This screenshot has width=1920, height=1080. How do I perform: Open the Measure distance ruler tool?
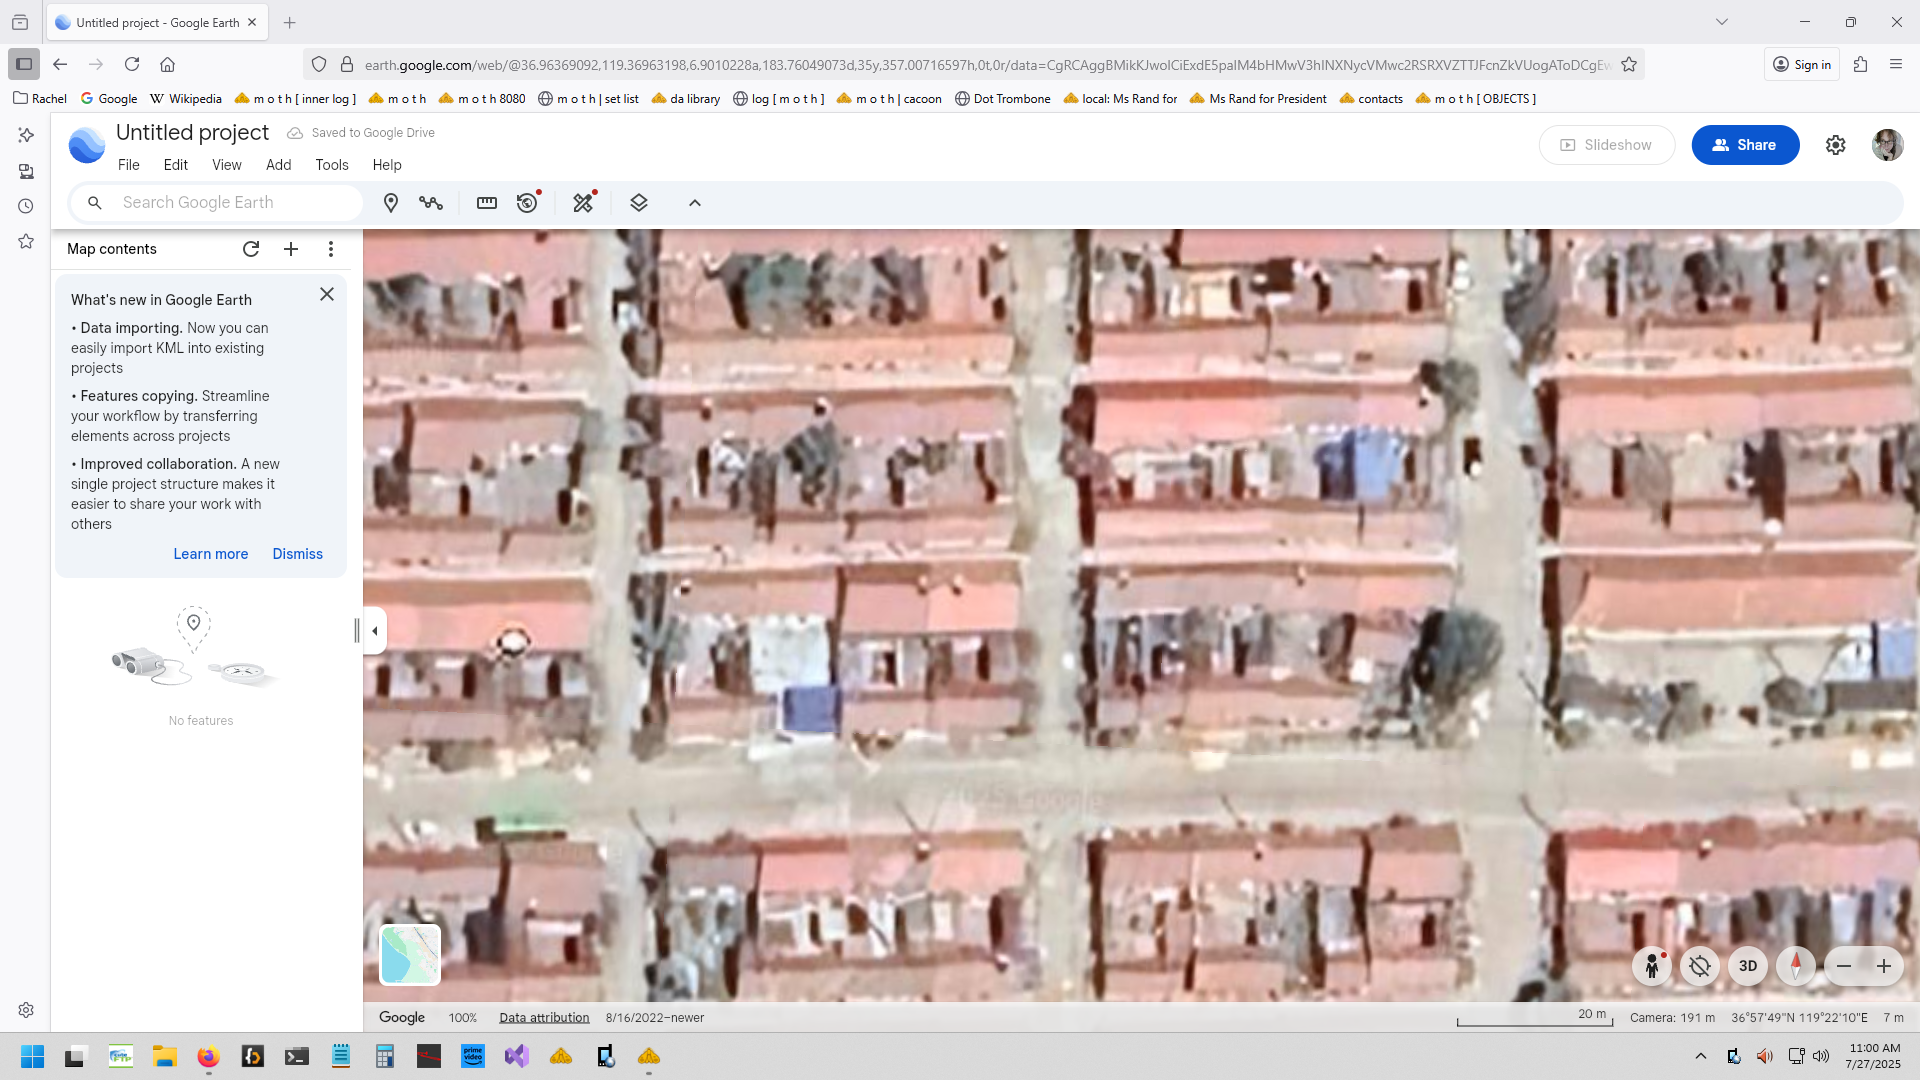click(x=487, y=203)
